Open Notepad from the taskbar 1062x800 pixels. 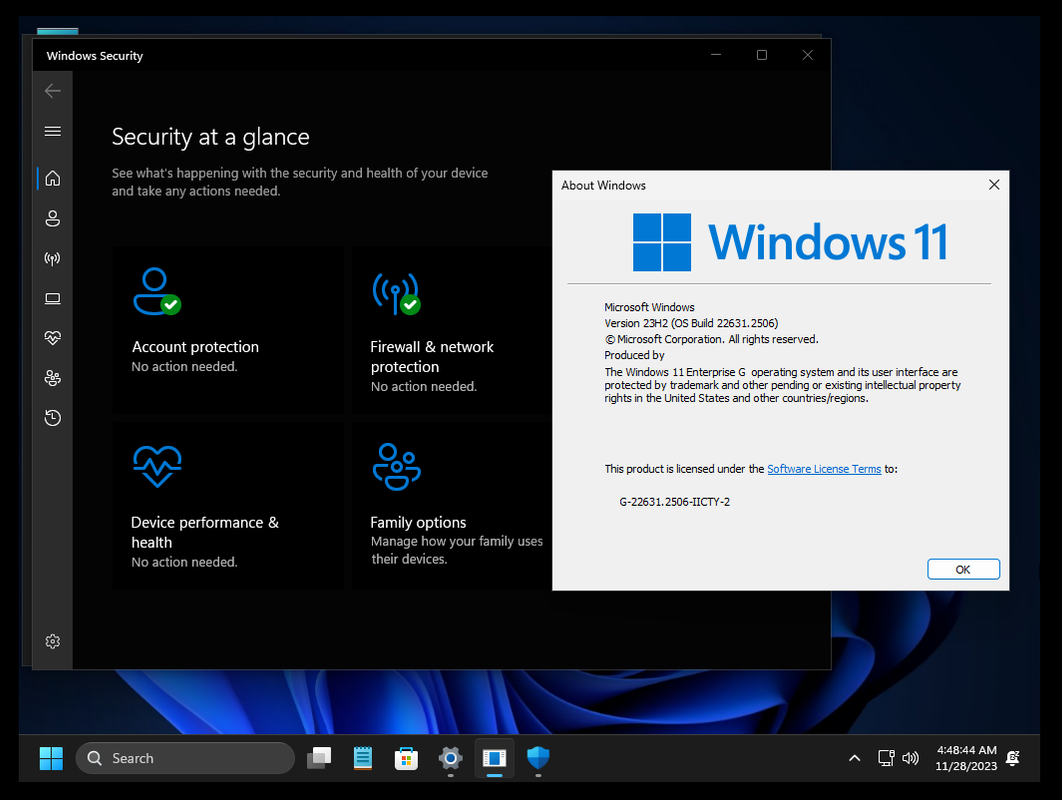pyautogui.click(x=363, y=758)
